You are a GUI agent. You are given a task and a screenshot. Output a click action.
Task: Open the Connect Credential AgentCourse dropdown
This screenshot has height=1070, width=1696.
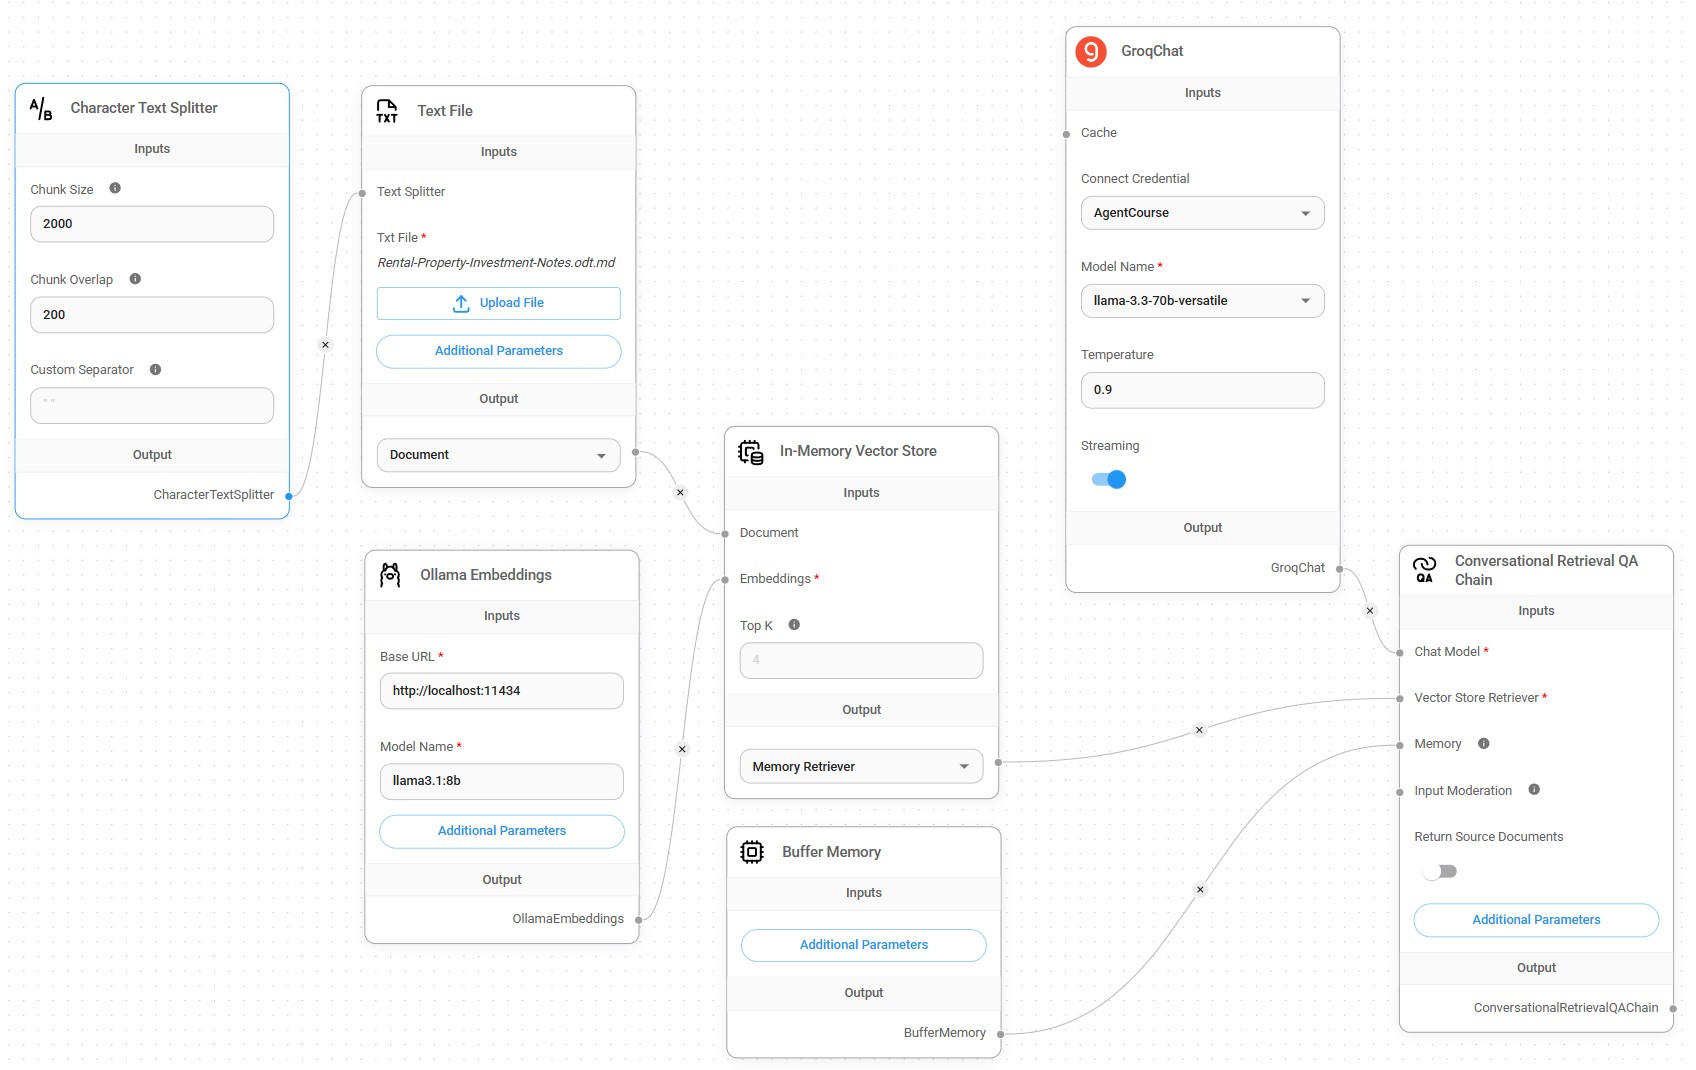coord(1202,213)
